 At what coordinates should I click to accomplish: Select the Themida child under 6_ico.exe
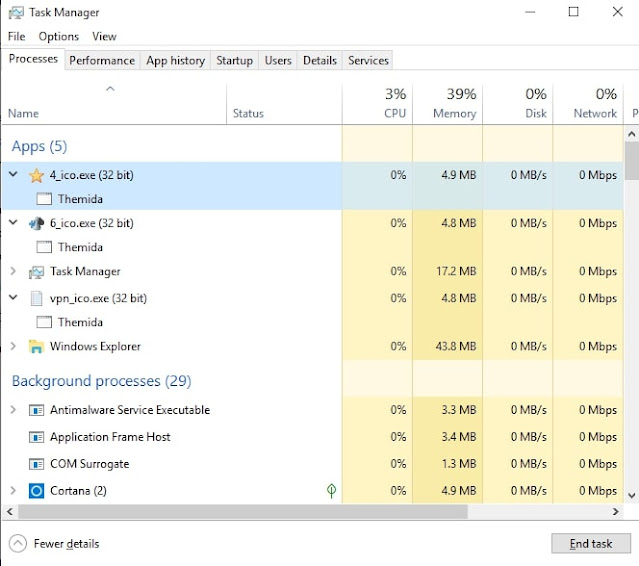tap(80, 247)
